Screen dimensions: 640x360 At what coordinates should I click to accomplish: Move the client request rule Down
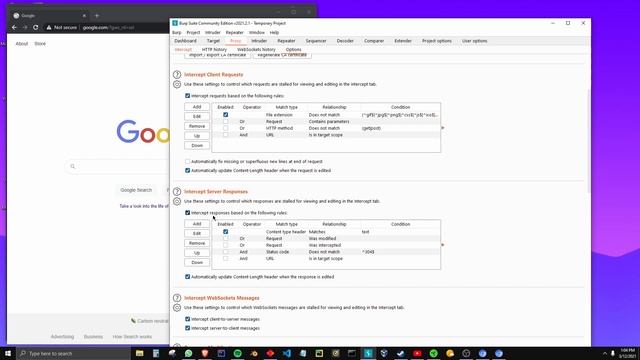(x=197, y=146)
